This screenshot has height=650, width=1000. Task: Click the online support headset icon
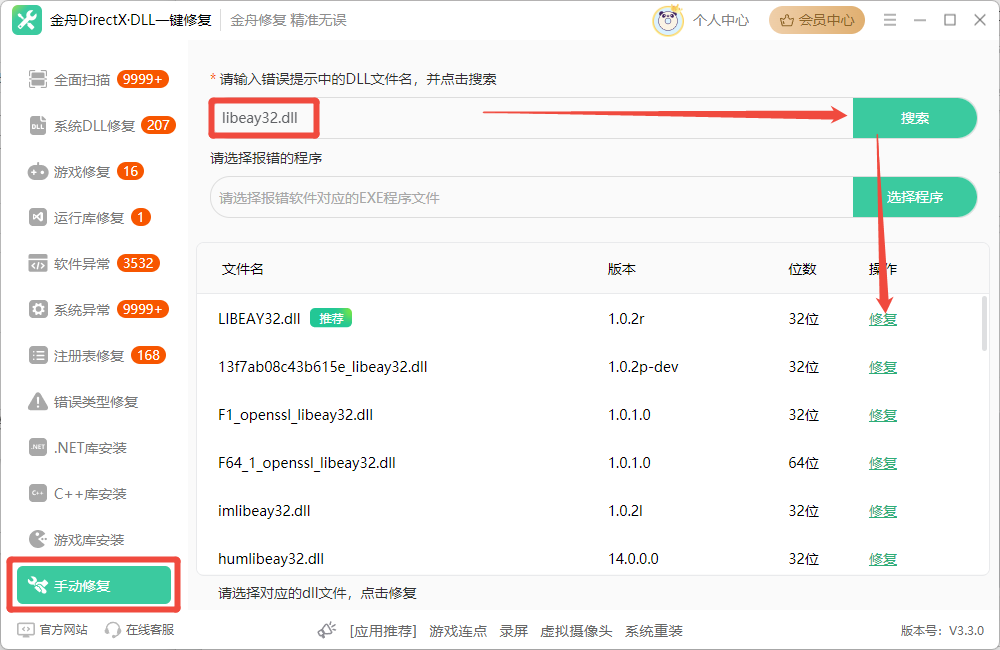(x=113, y=630)
